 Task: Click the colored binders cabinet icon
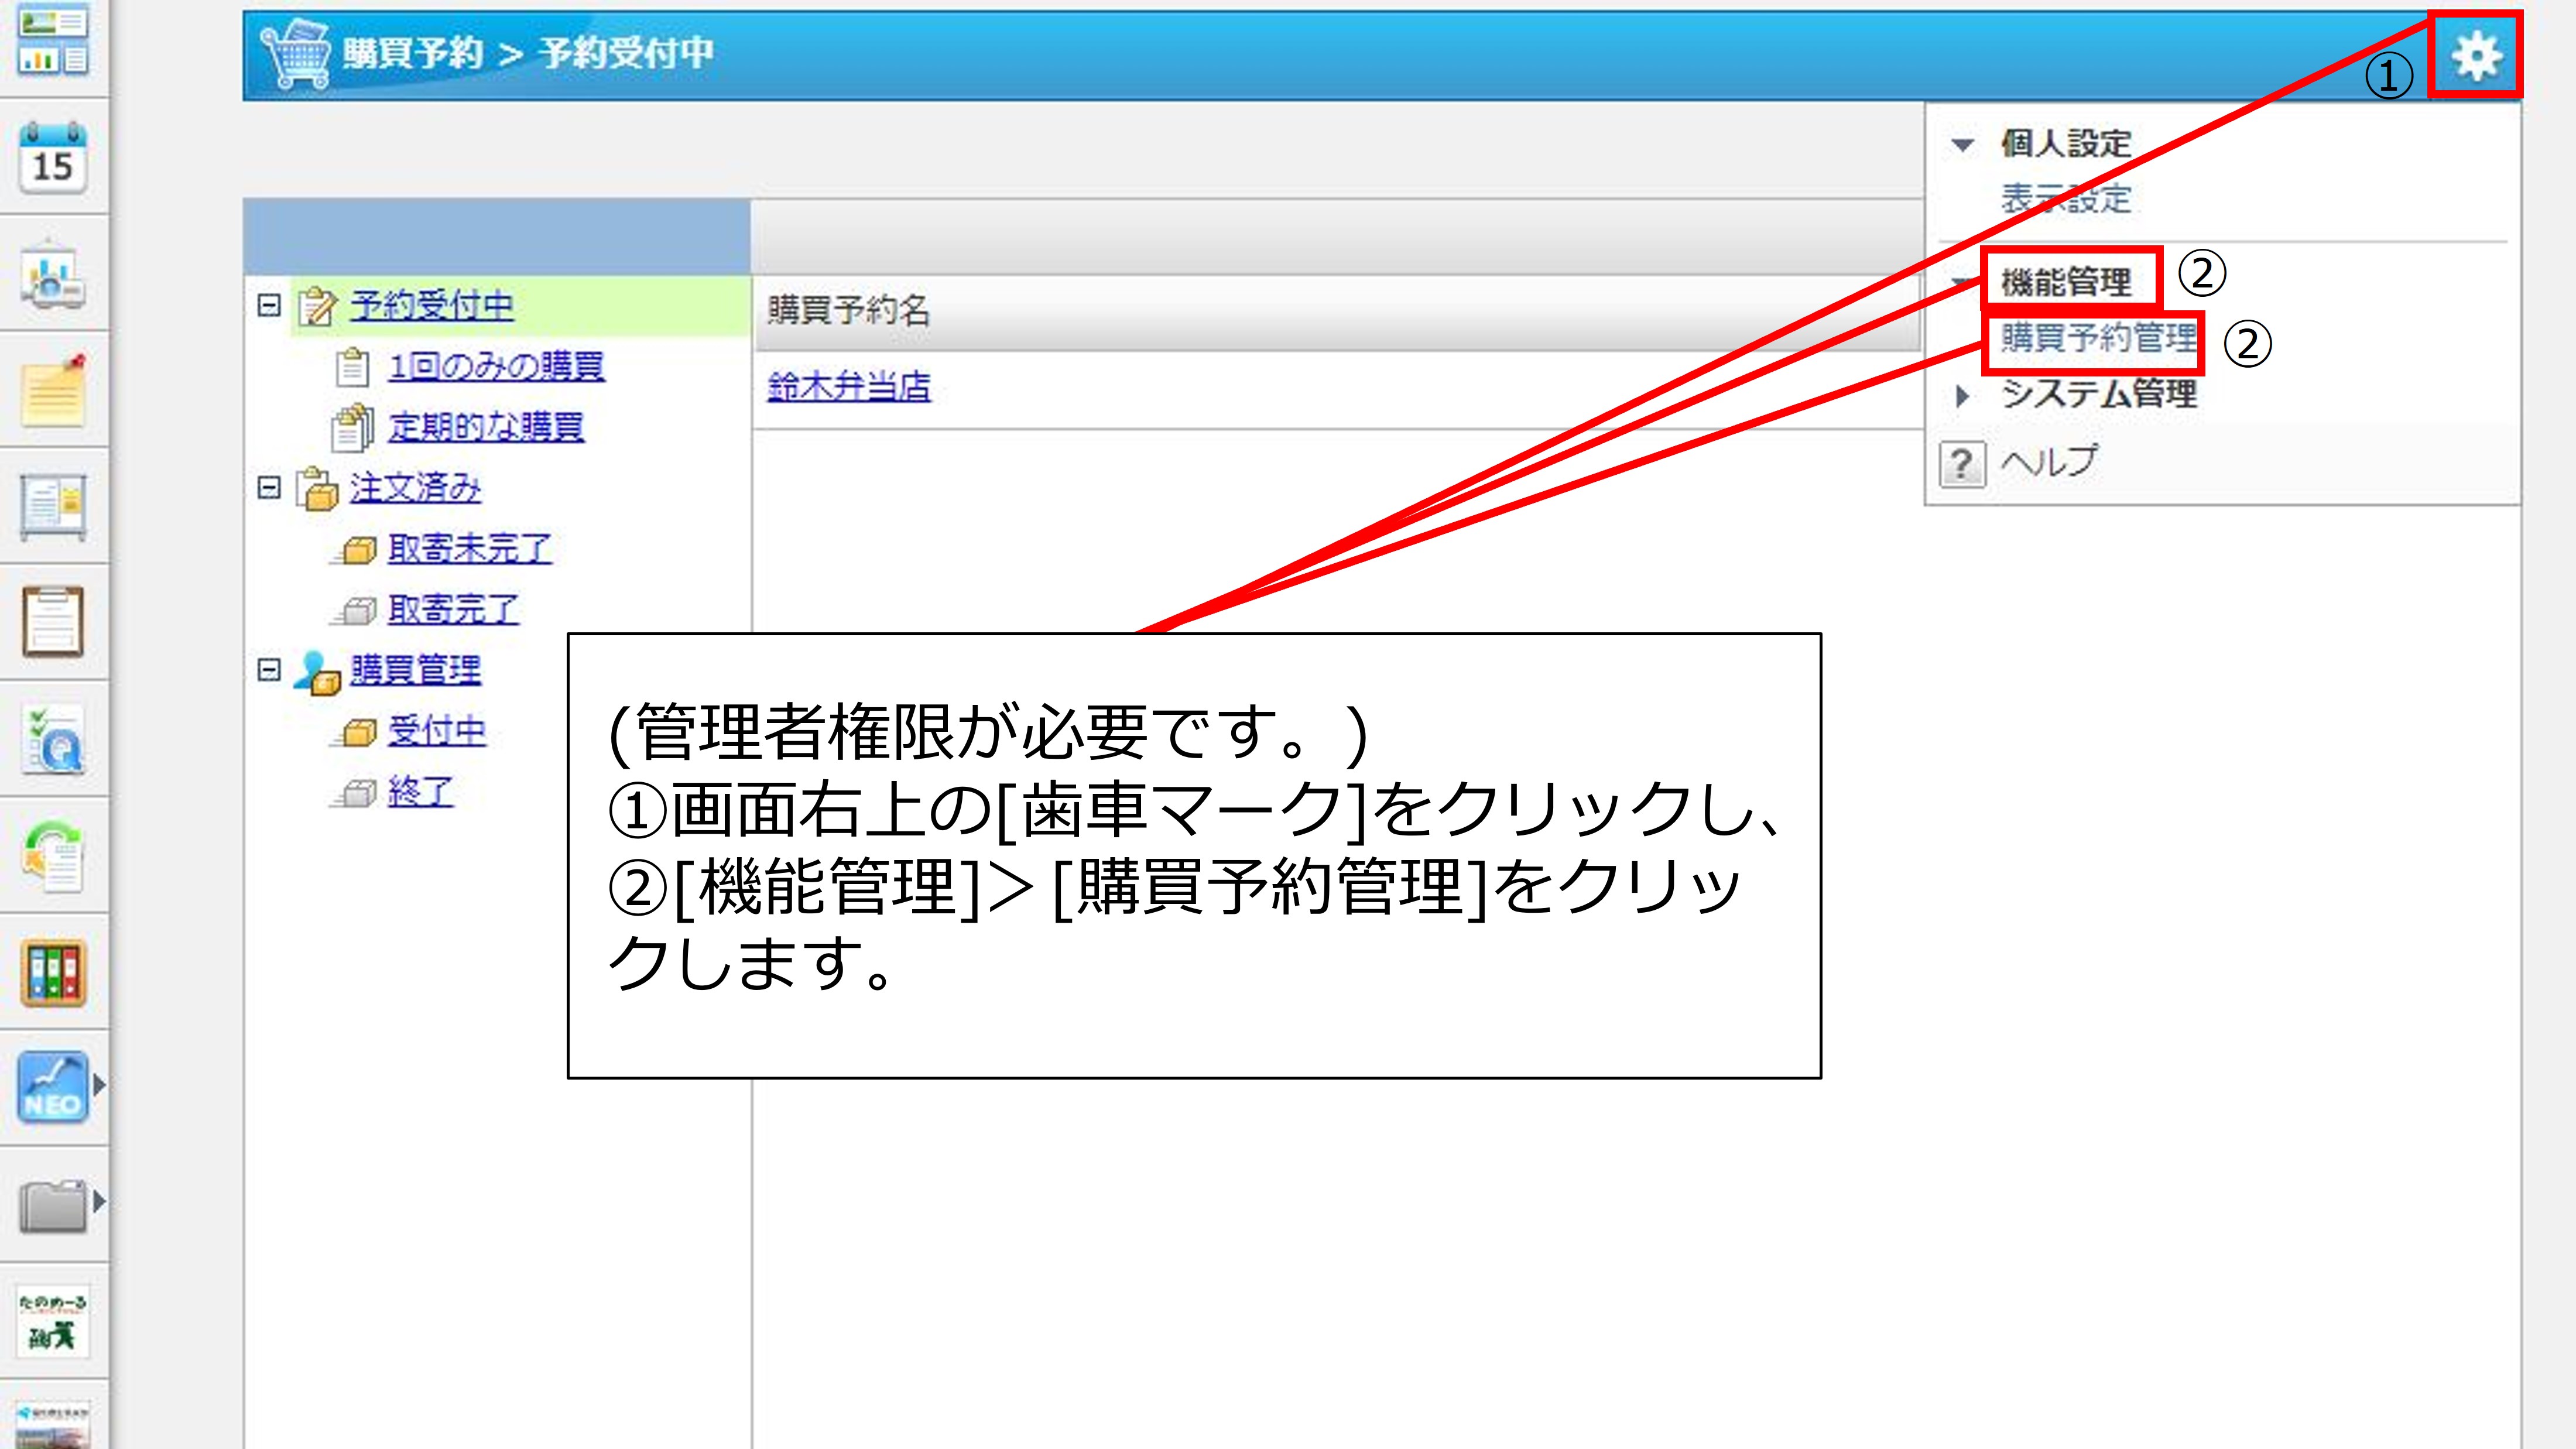tap(53, 972)
